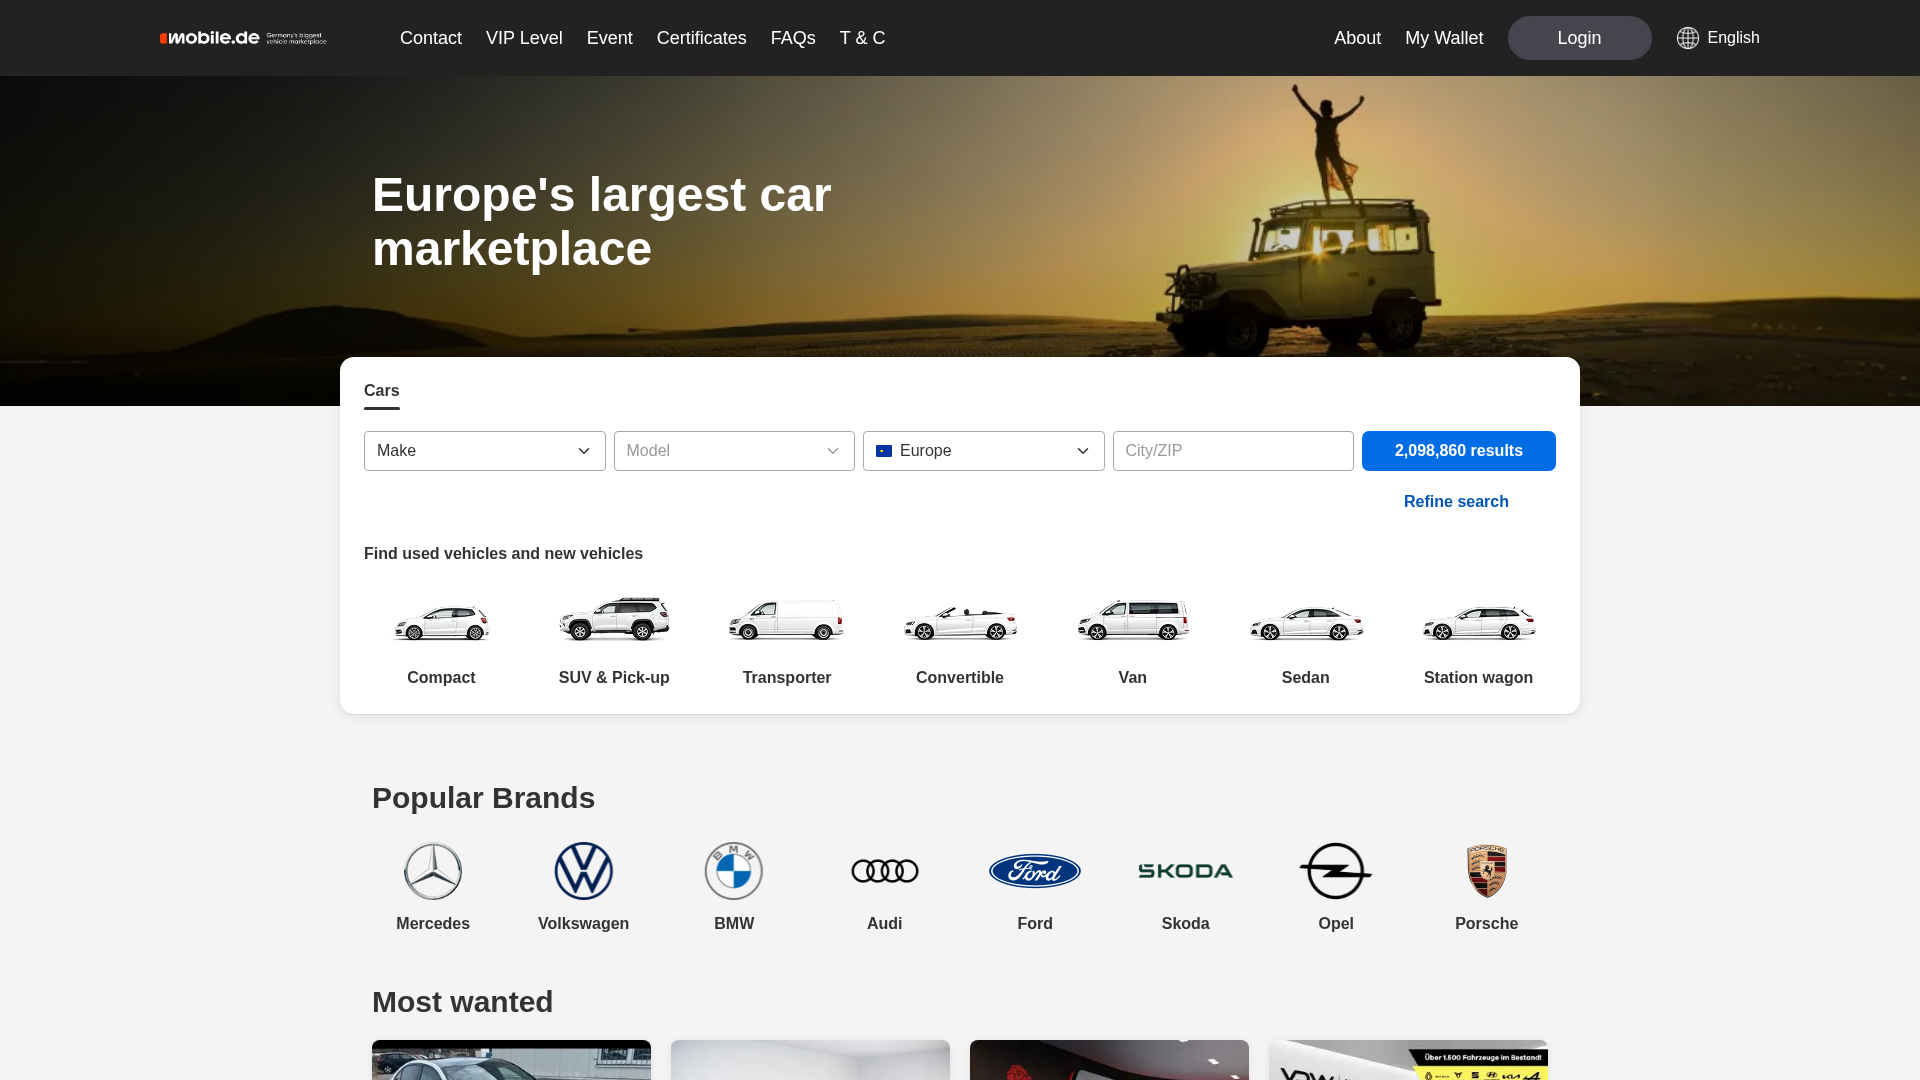Click the Europe flag icon in region selector
The width and height of the screenshot is (1920, 1080).
(x=884, y=451)
